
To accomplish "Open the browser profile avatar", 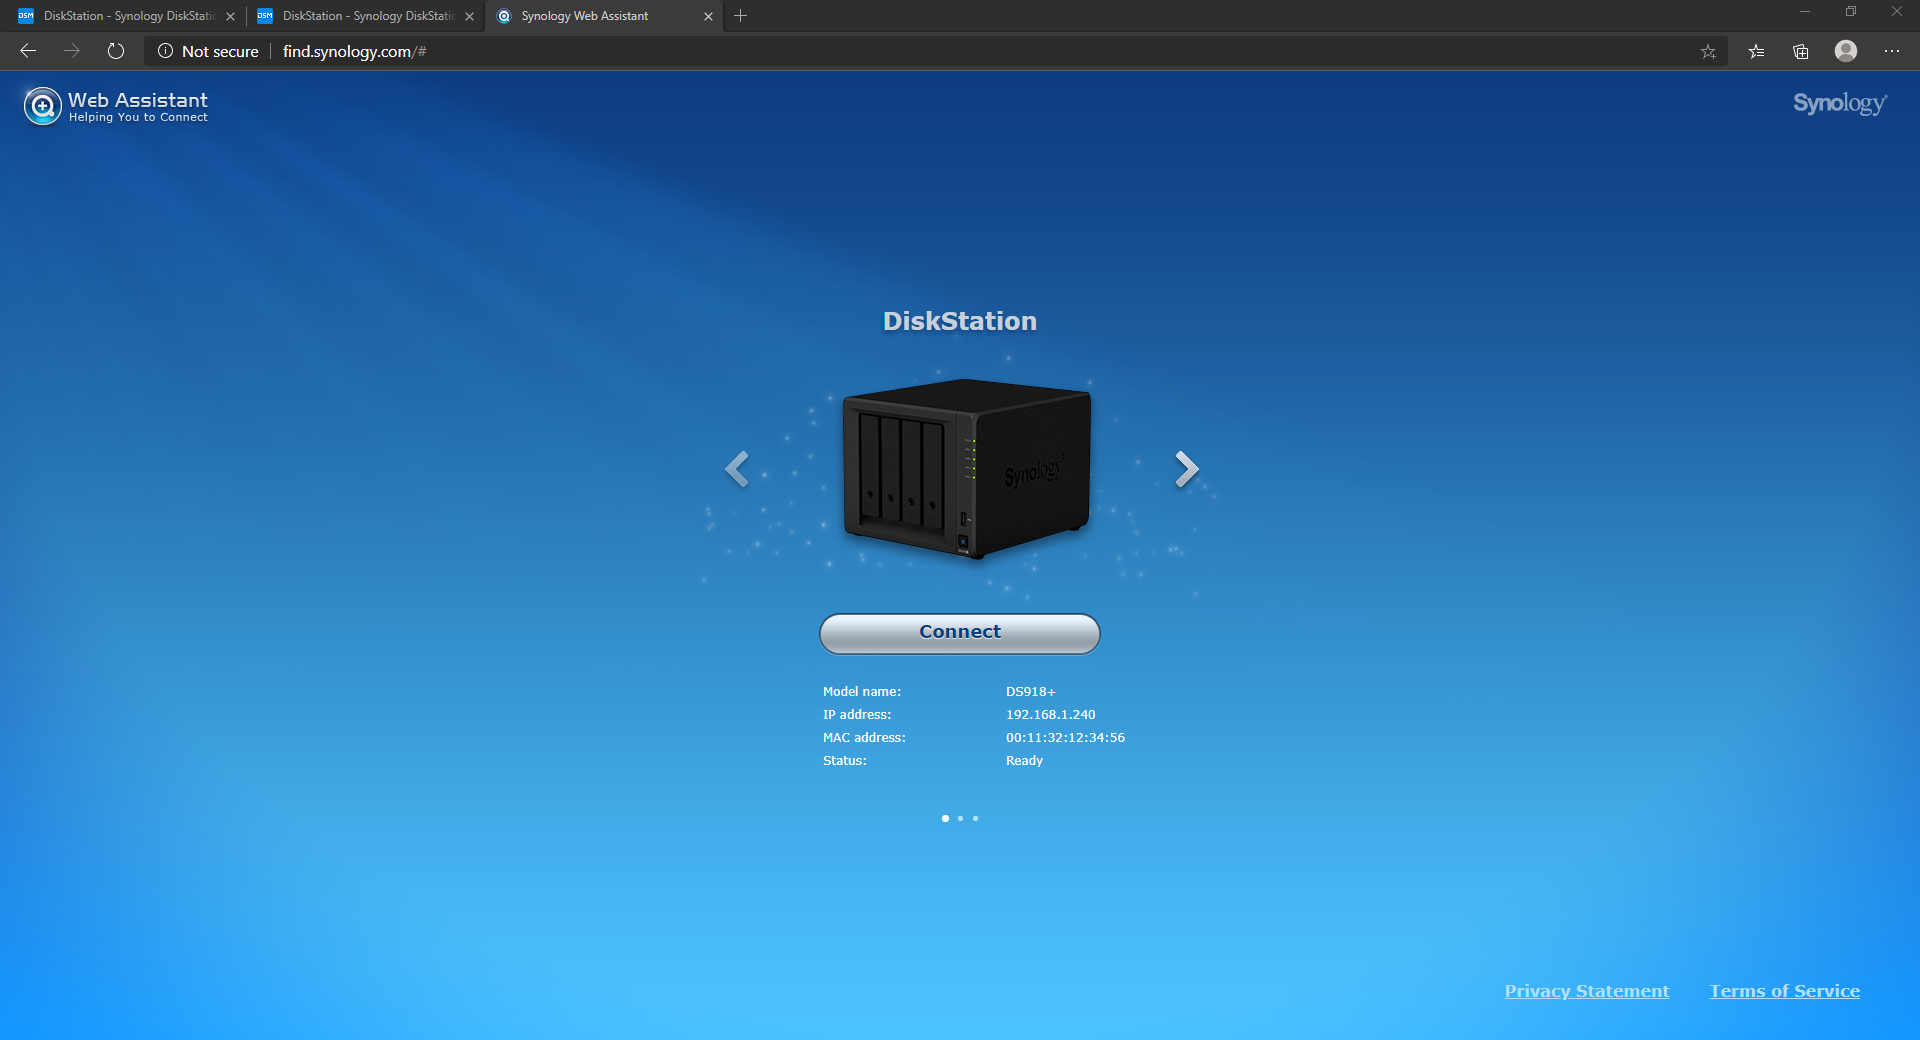I will 1846,51.
